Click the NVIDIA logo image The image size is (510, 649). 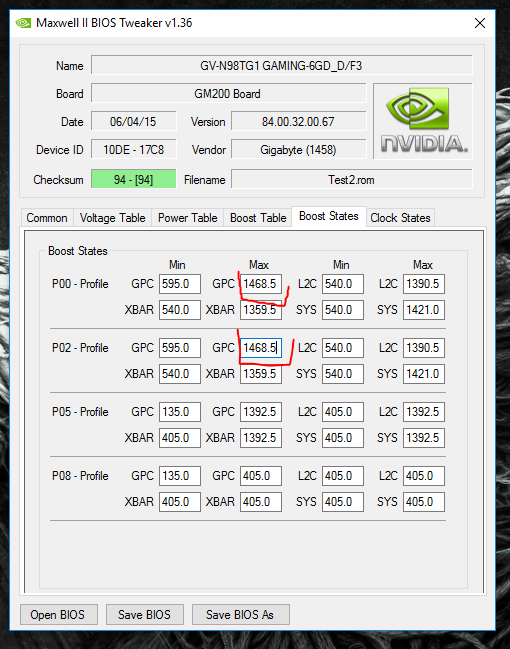click(x=423, y=120)
